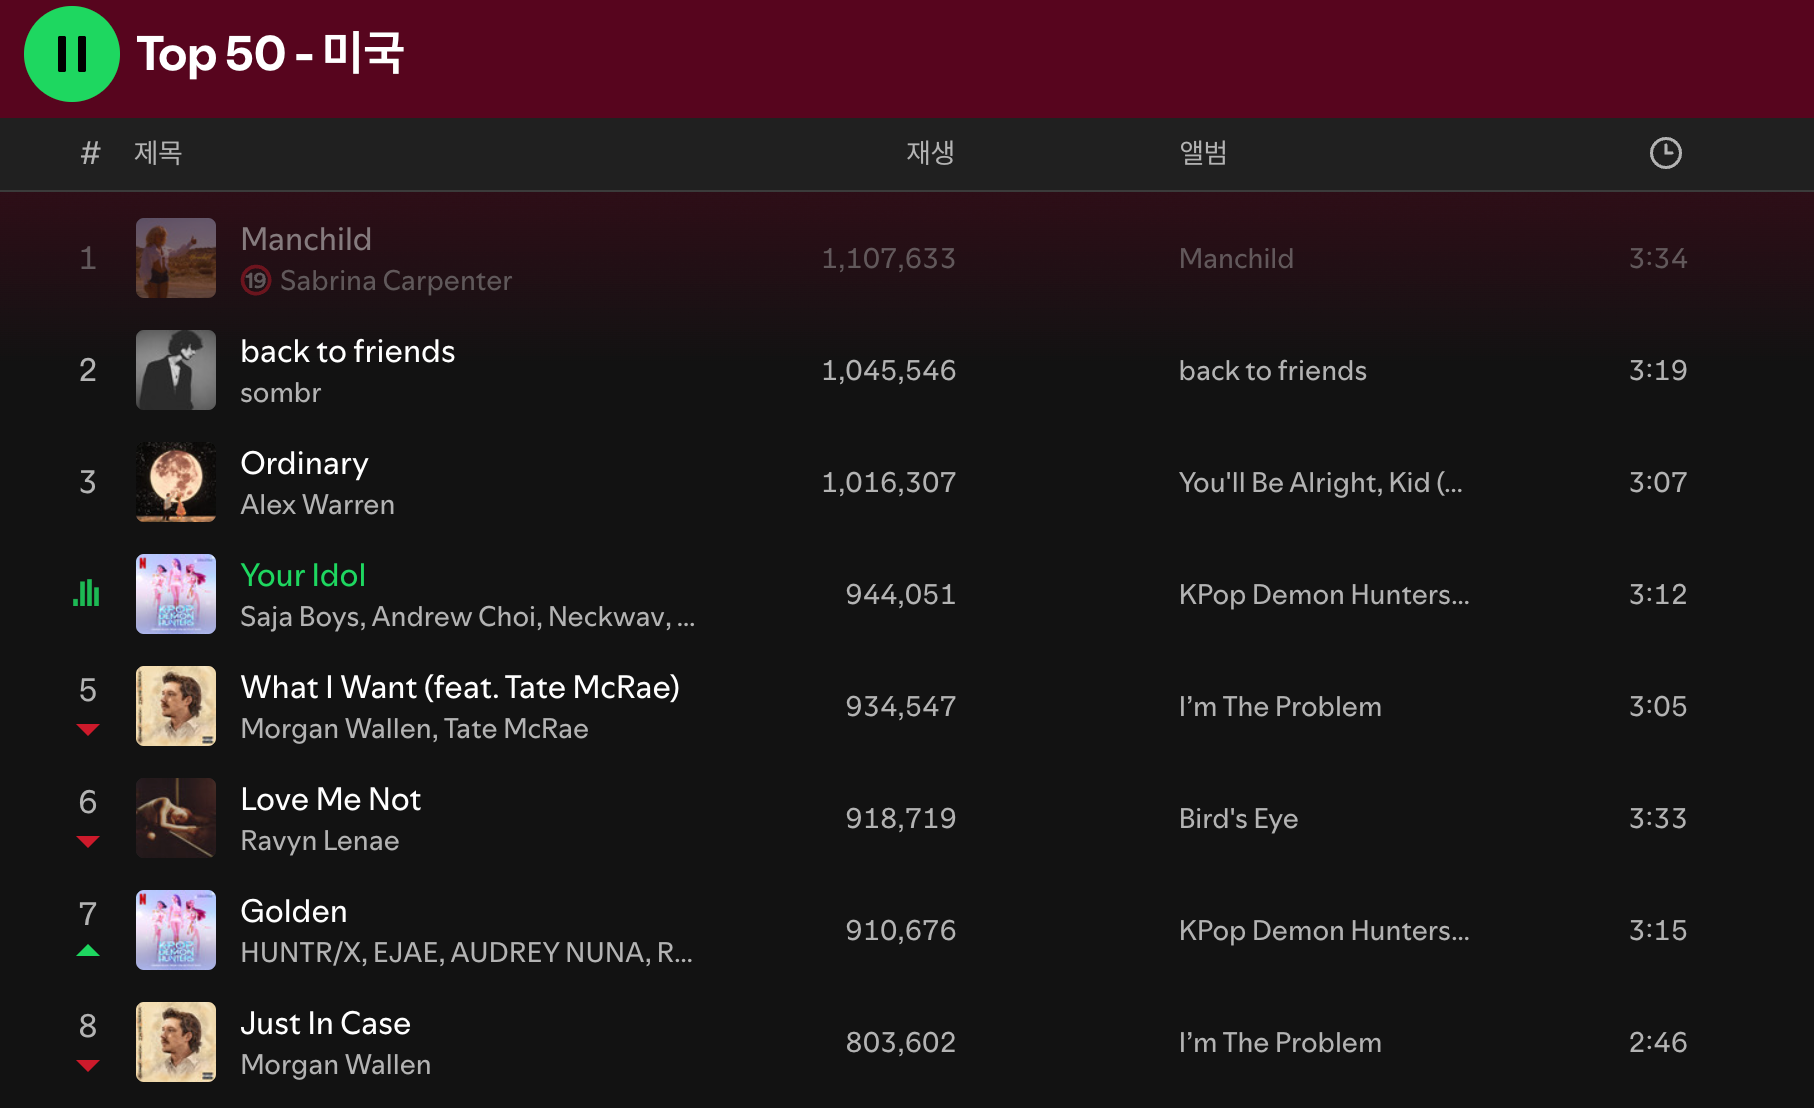Open the Bird's Eye album link
Screen dimensions: 1814x1108
pyautogui.click(x=1238, y=819)
